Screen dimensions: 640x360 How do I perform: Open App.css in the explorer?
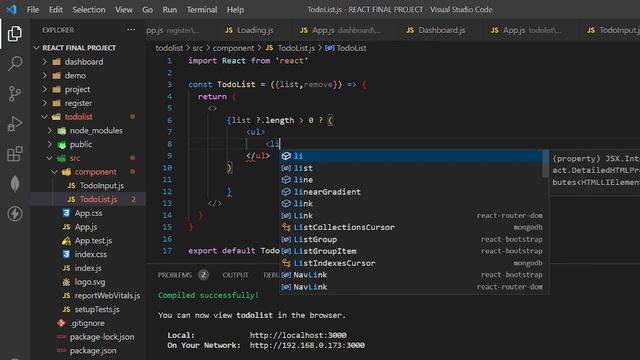(x=88, y=213)
